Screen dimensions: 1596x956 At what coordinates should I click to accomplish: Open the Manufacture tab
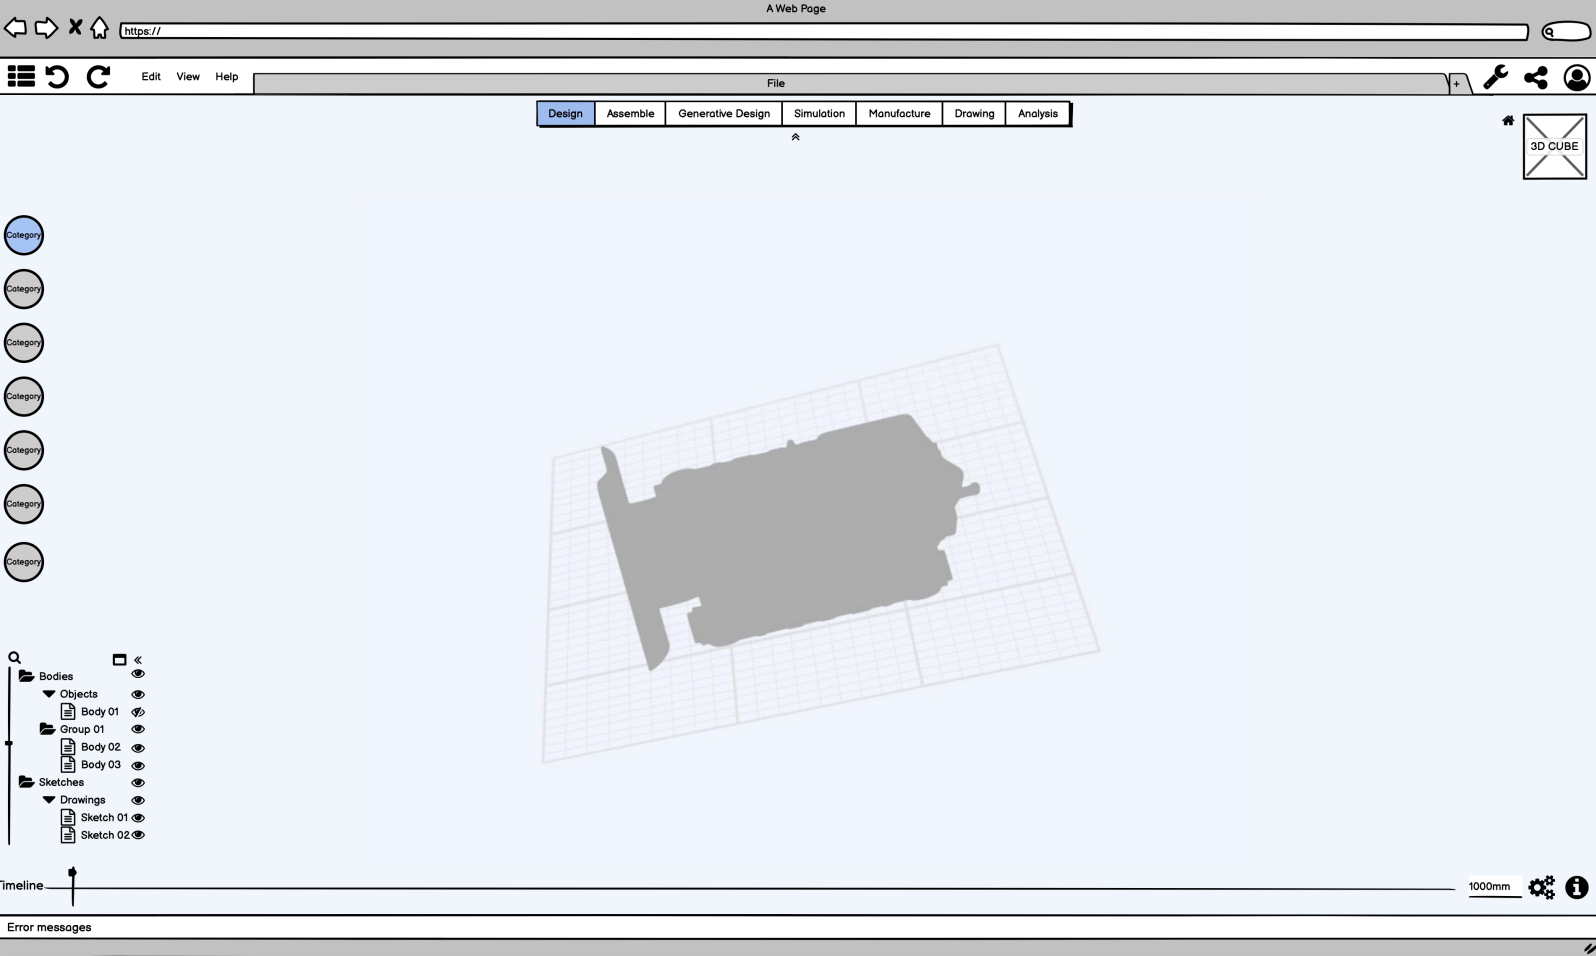pyautogui.click(x=899, y=114)
